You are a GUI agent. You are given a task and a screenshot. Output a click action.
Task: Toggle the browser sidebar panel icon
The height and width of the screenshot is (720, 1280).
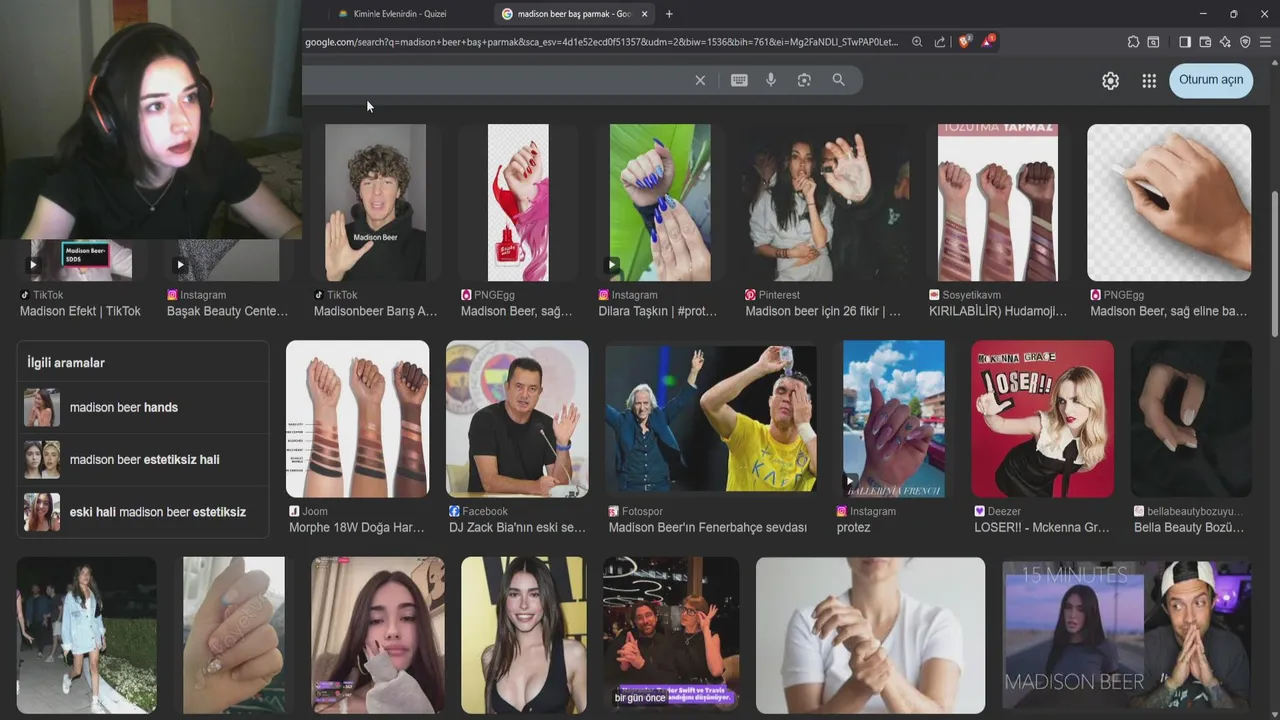1185,42
